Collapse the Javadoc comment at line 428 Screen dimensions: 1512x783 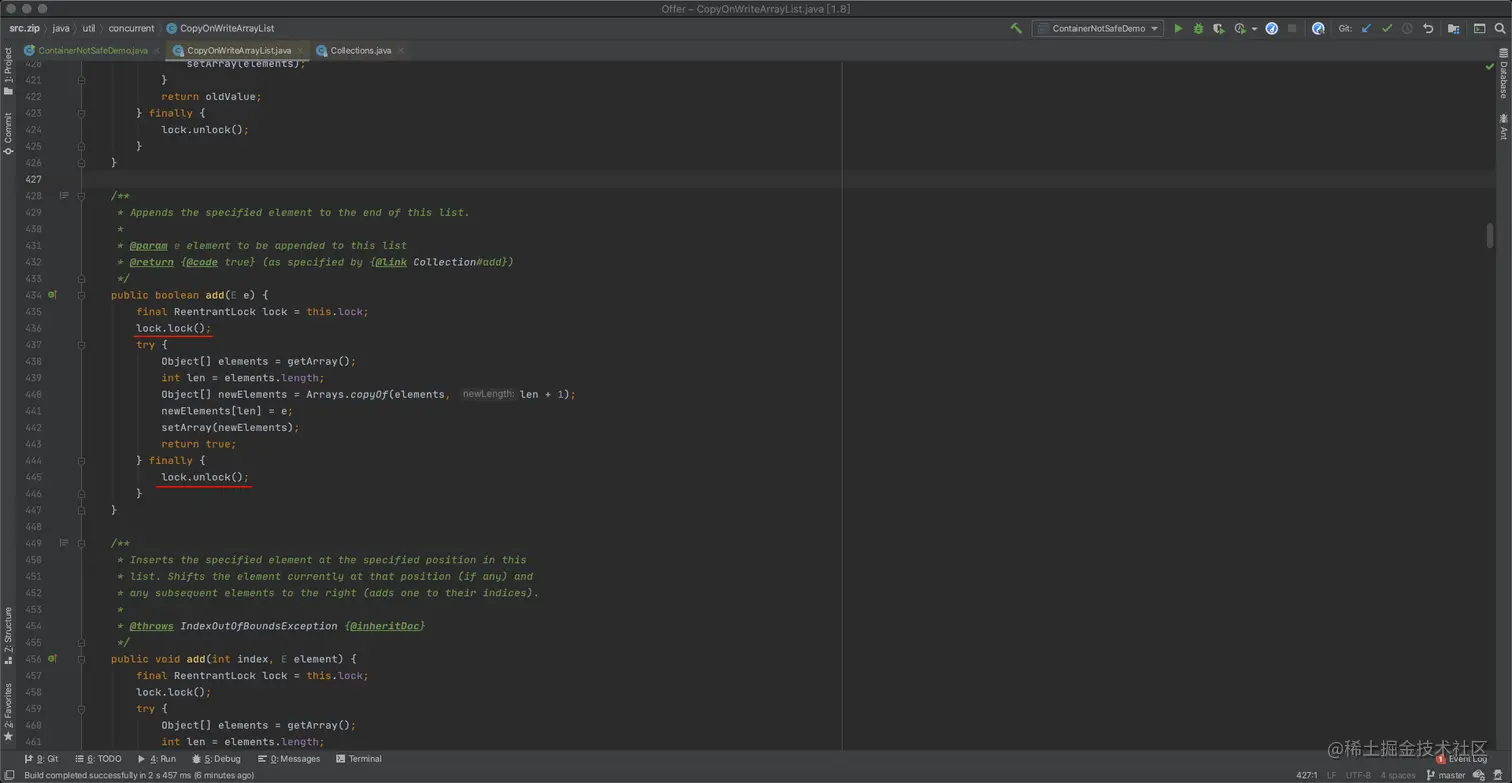82,196
